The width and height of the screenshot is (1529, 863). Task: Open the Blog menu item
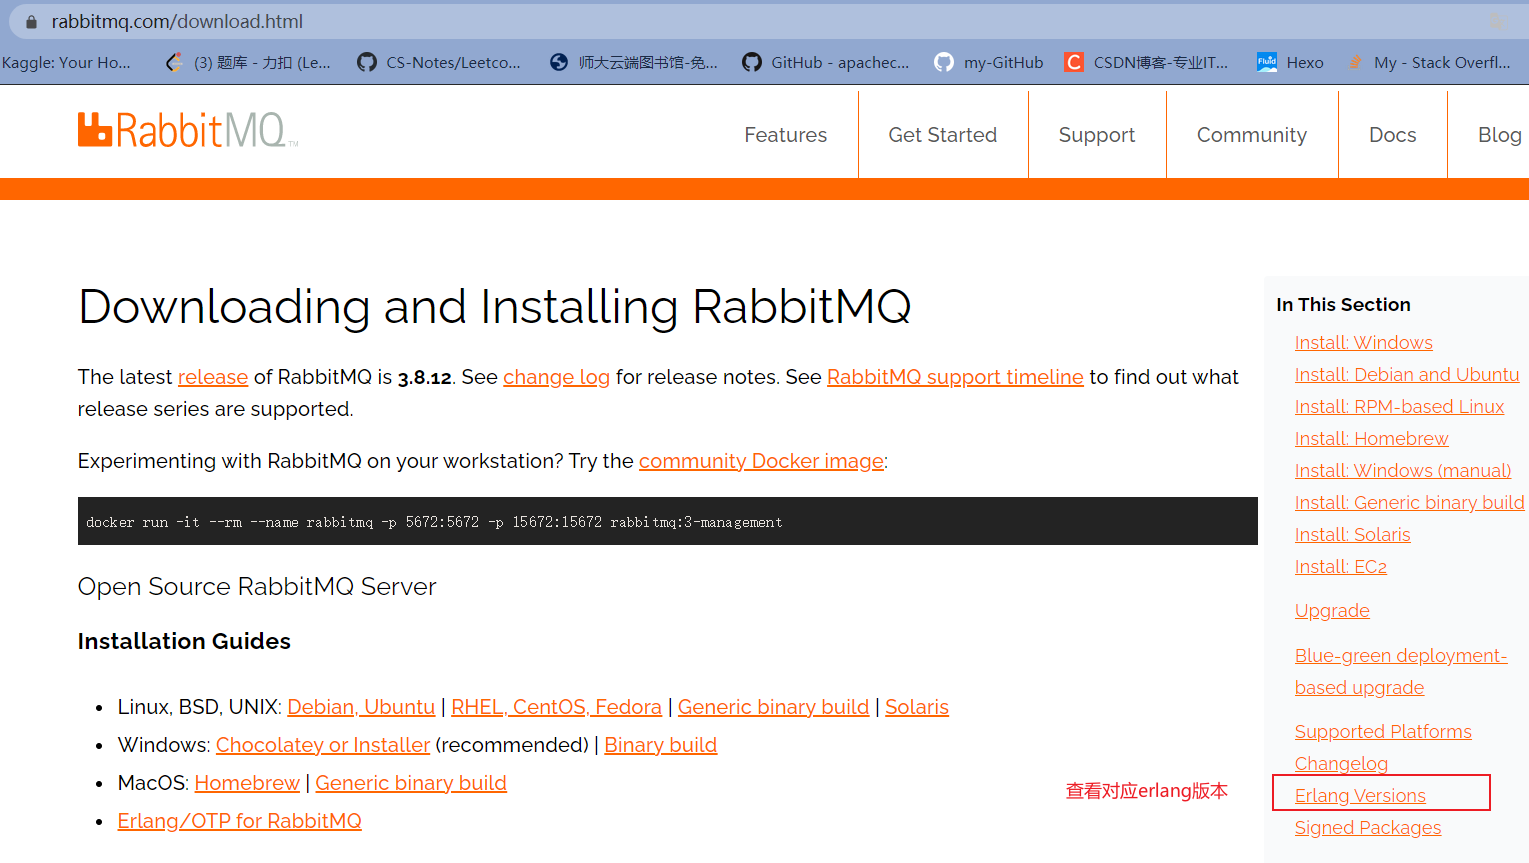tap(1500, 135)
